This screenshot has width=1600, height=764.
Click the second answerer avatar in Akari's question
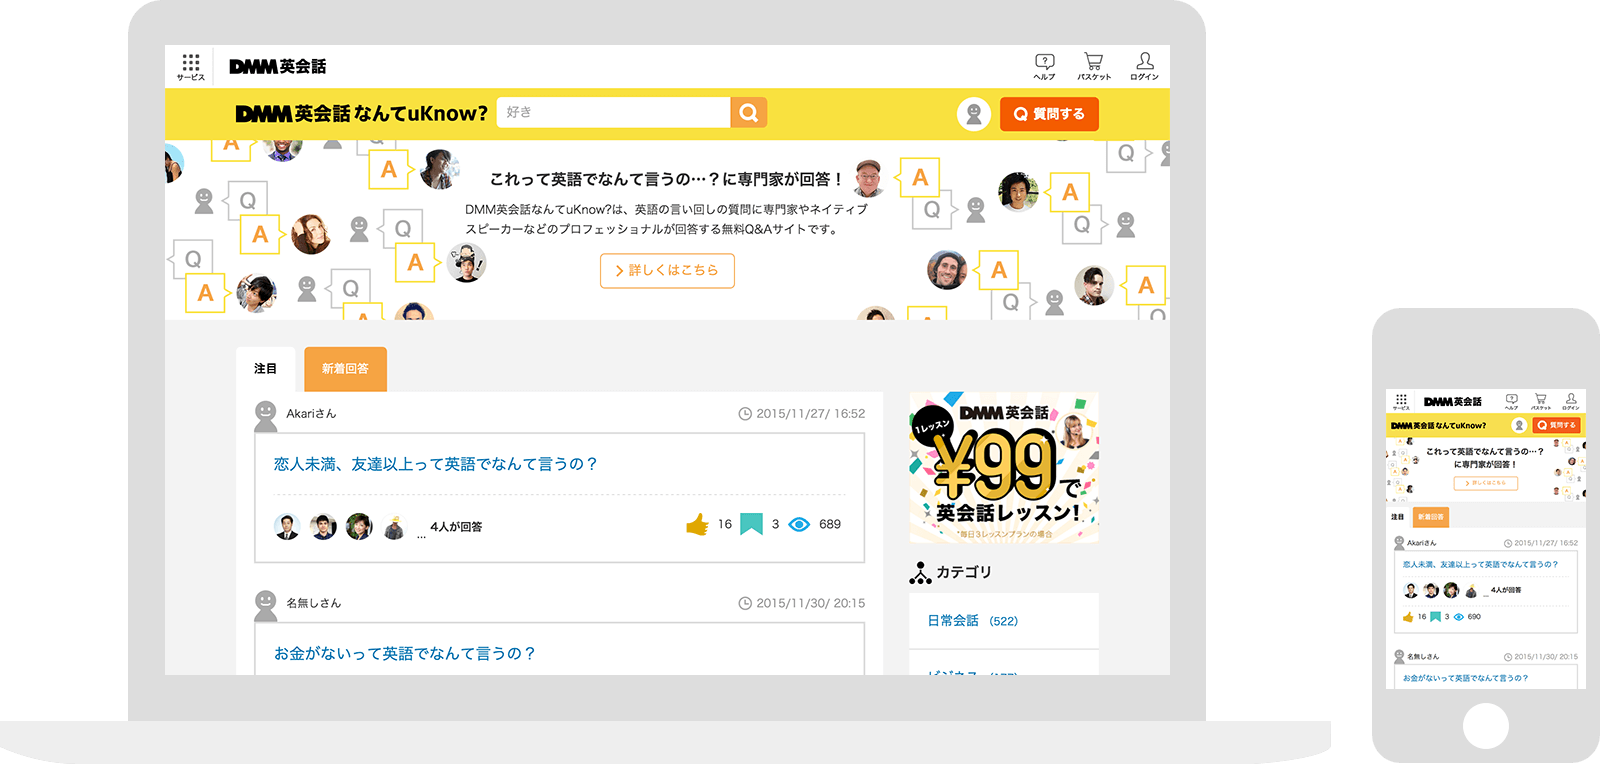[323, 526]
